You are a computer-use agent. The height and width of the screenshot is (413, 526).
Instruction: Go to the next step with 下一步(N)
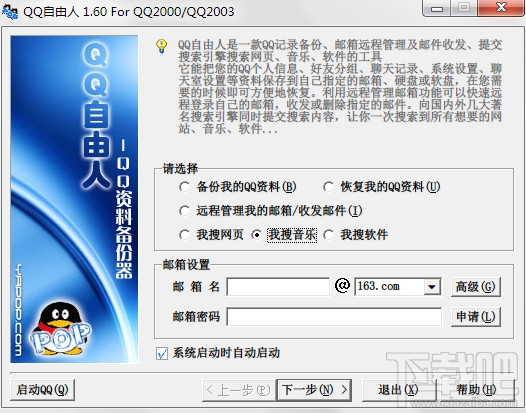tap(314, 390)
